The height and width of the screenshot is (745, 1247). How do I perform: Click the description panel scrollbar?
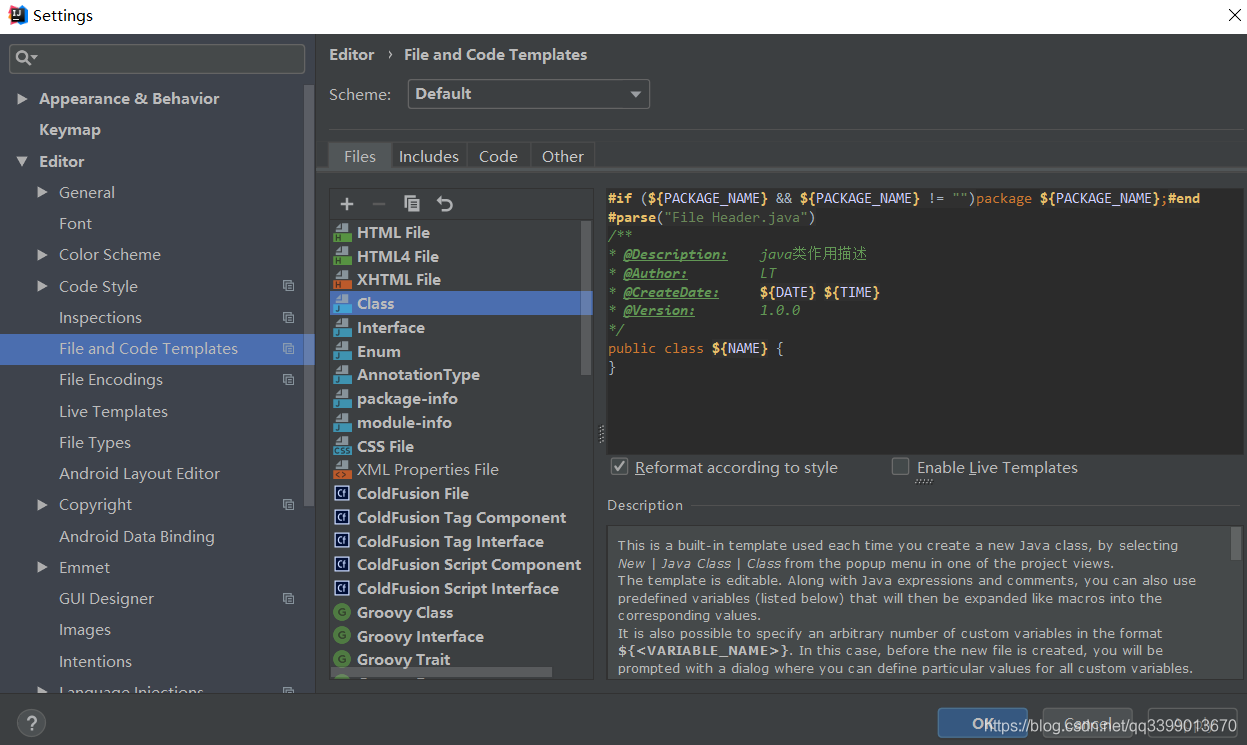(x=1236, y=544)
